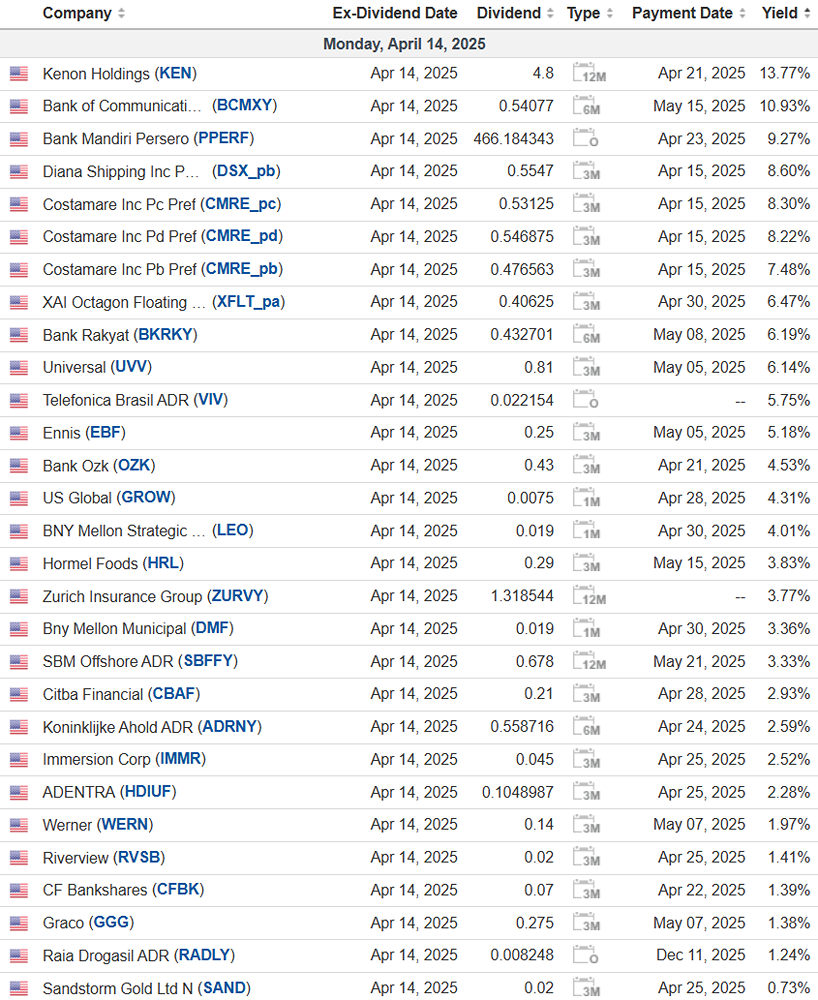This screenshot has height=1000, width=818.
Task: Click the 6M type icon for Koninklijke Ahold ADR
Action: 589,727
